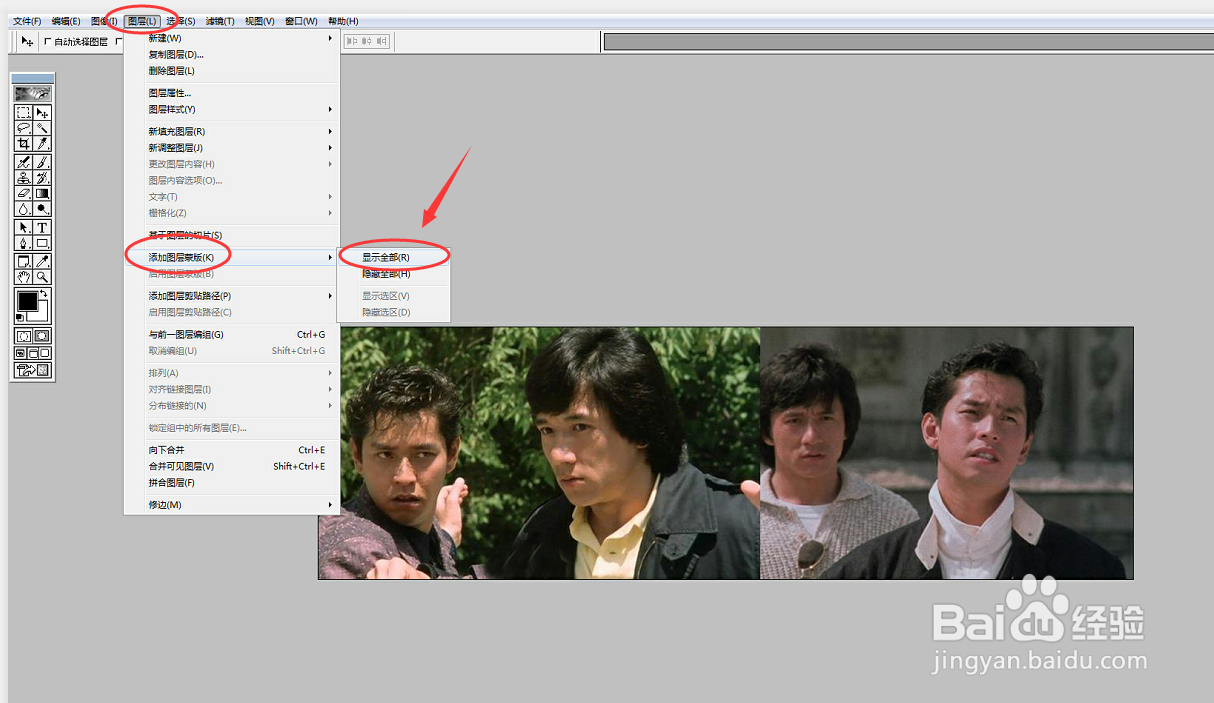Select the Hand tool
Image resolution: width=1214 pixels, height=703 pixels.
click(x=23, y=277)
